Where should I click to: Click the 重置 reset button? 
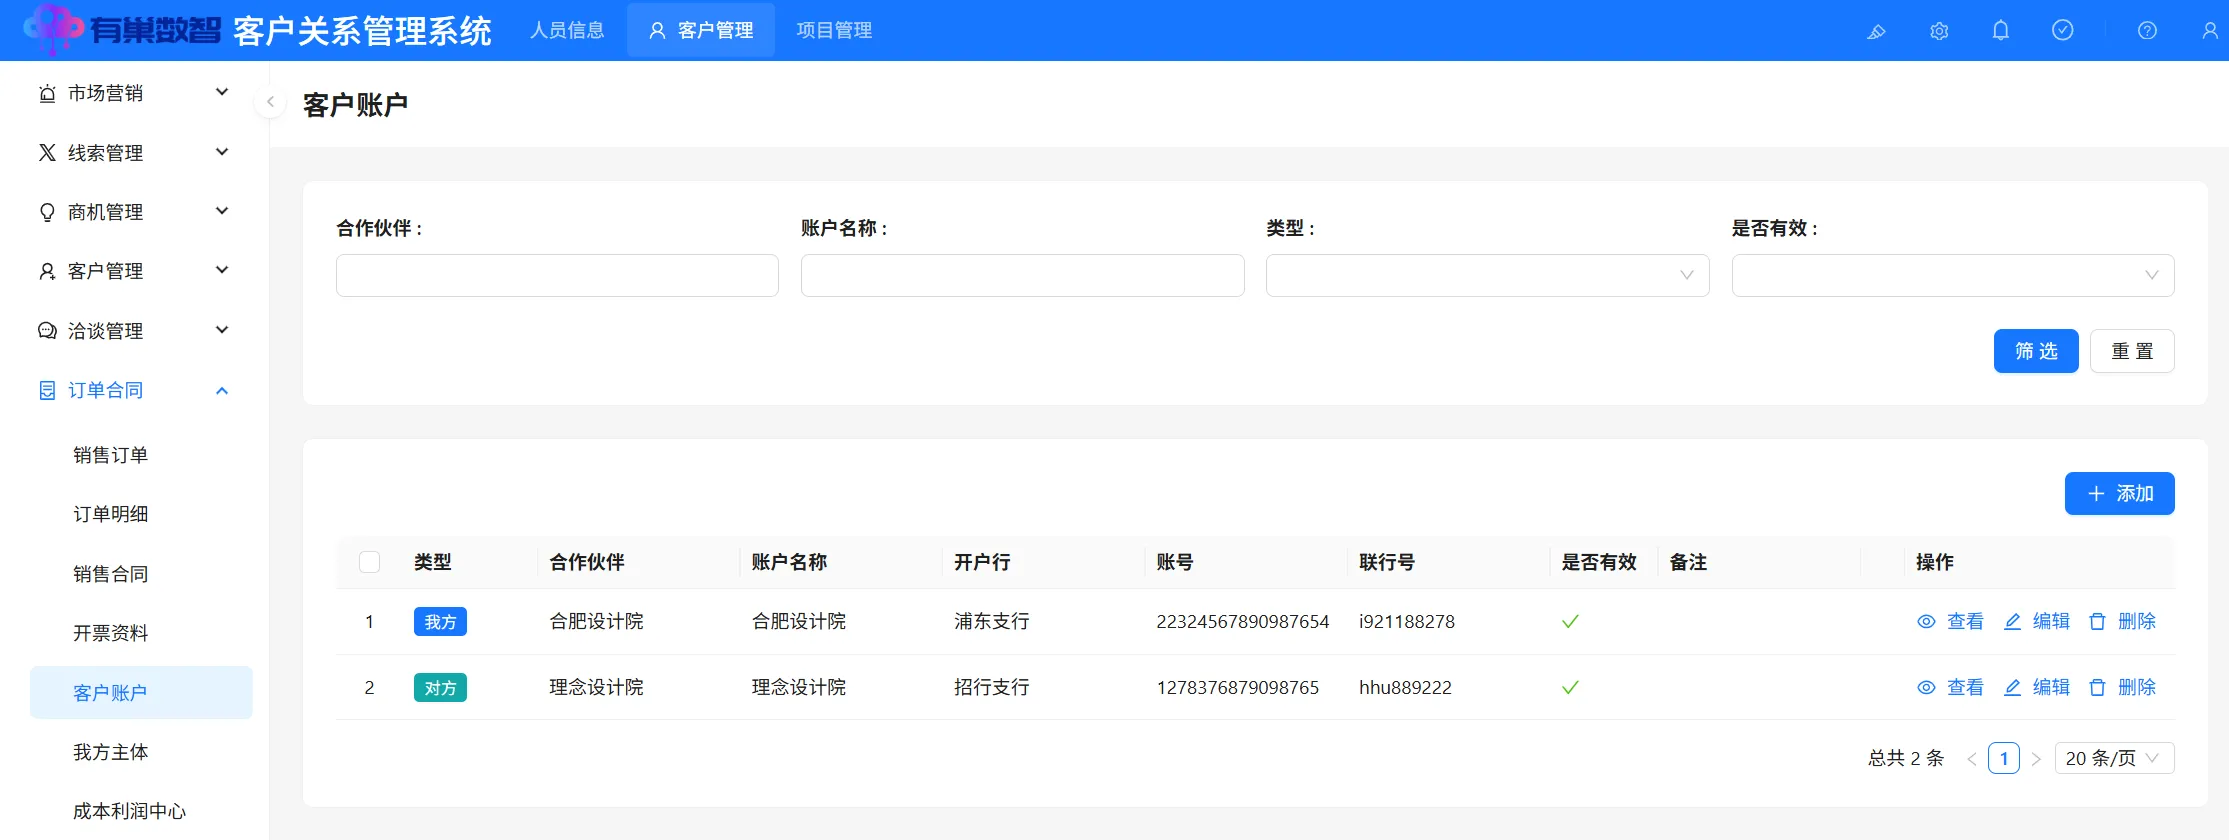pos(2132,351)
